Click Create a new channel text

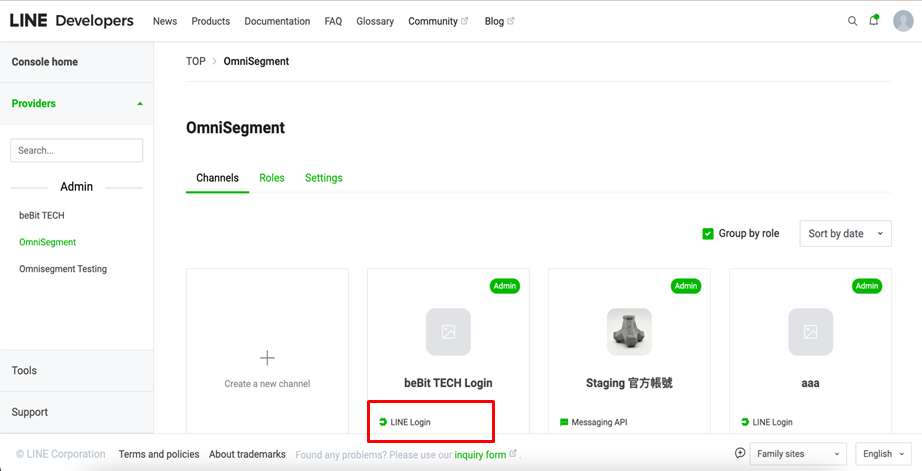click(267, 383)
